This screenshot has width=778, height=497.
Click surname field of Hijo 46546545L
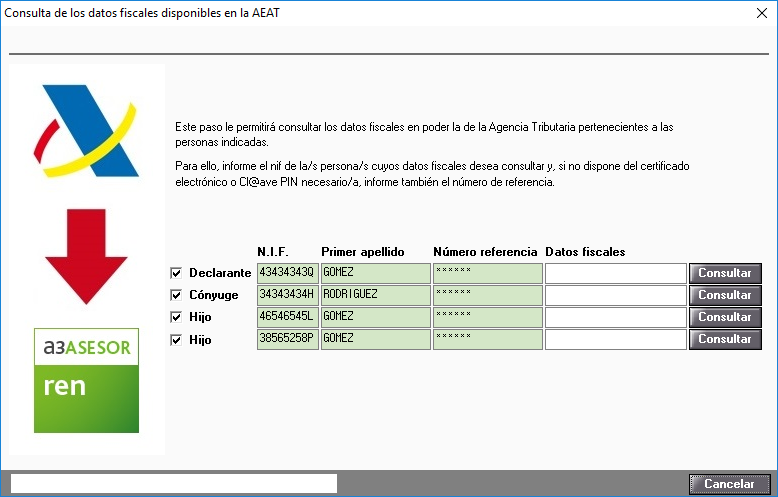coord(376,317)
